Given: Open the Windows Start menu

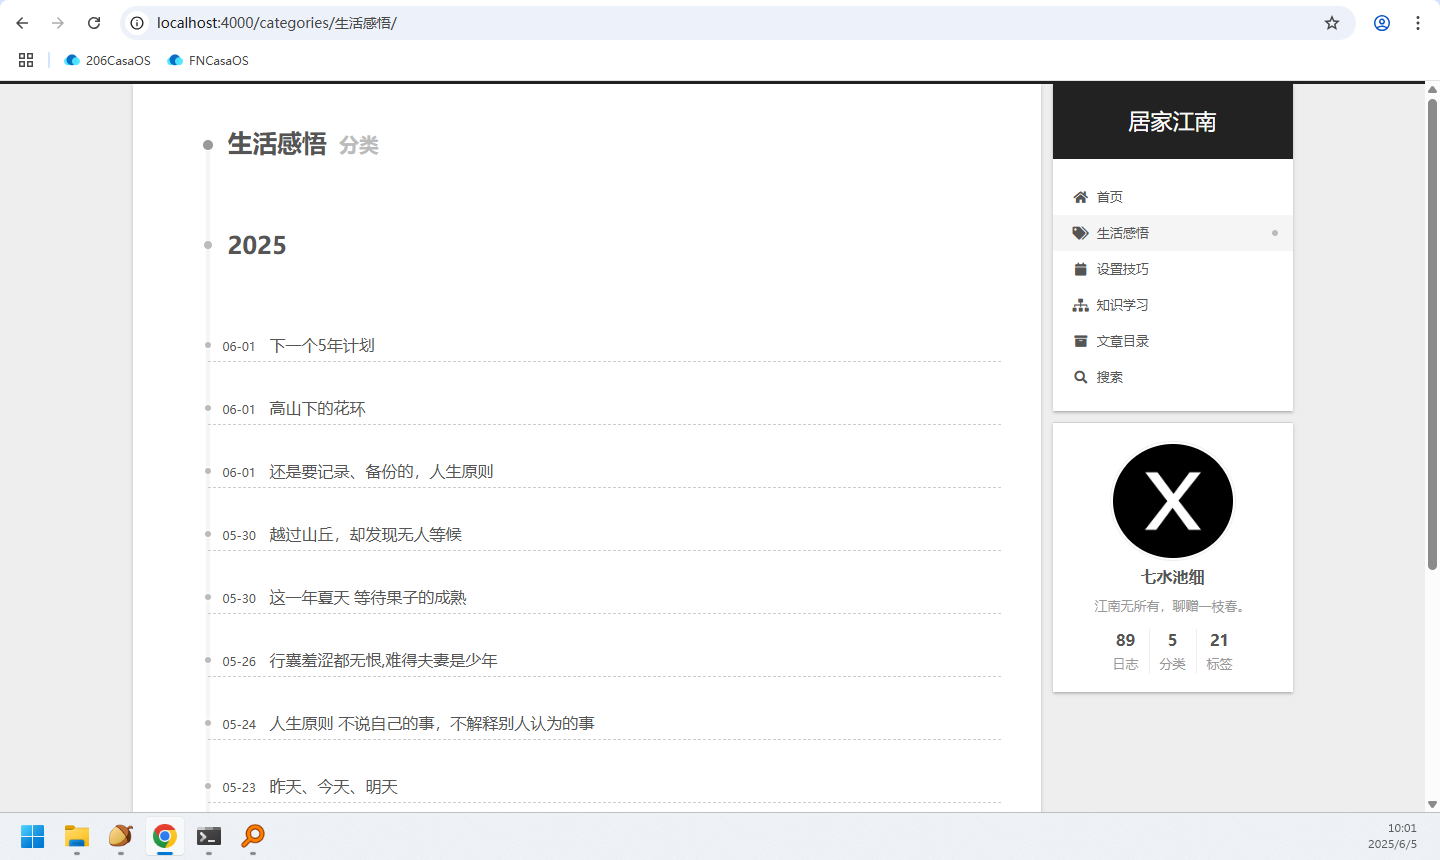Looking at the screenshot, I should click(33, 836).
